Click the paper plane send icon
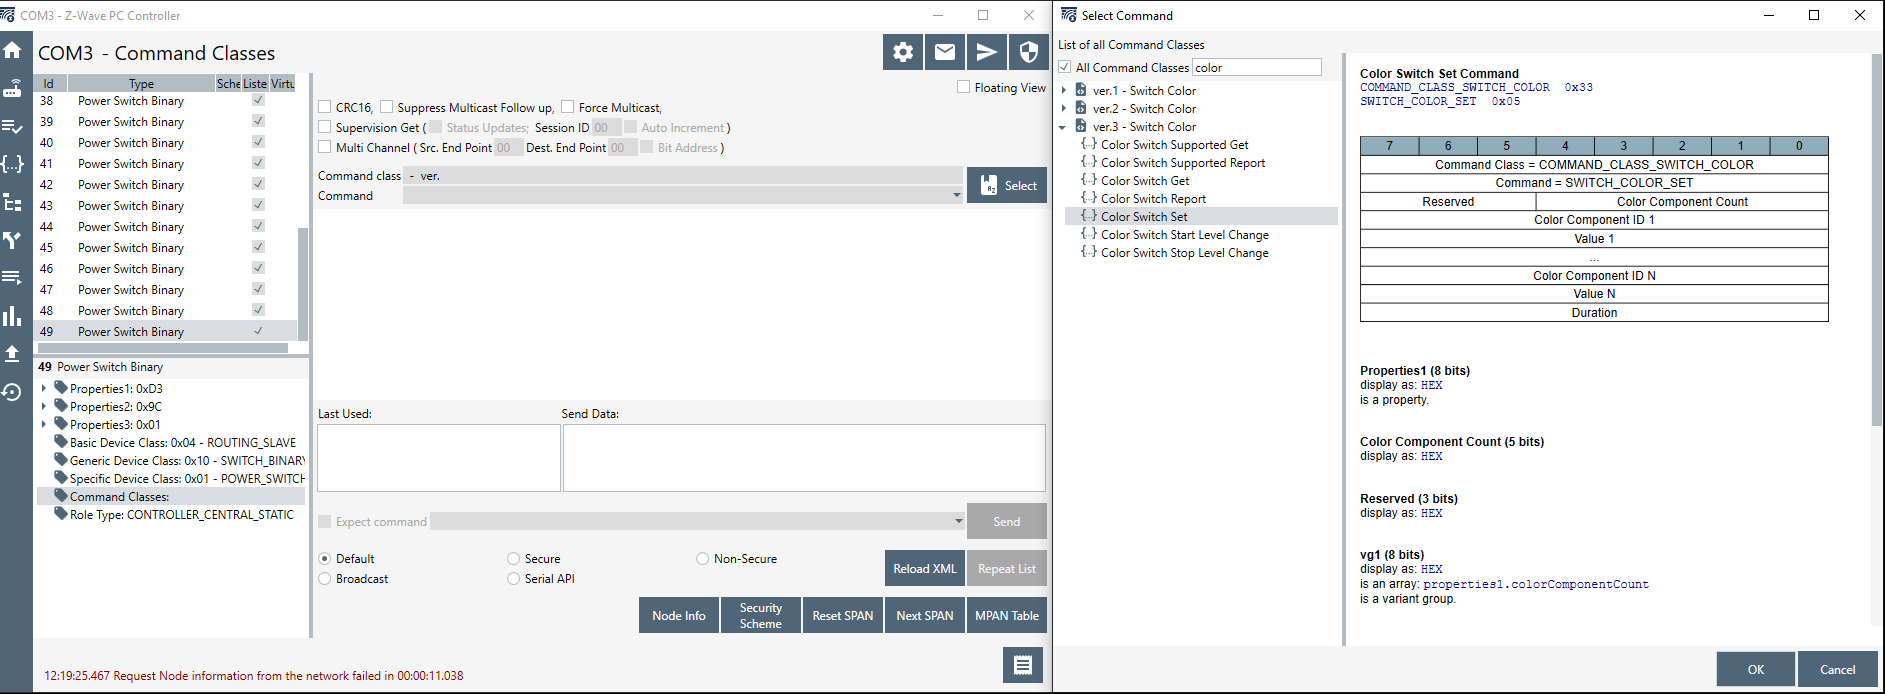1885x694 pixels. [987, 52]
